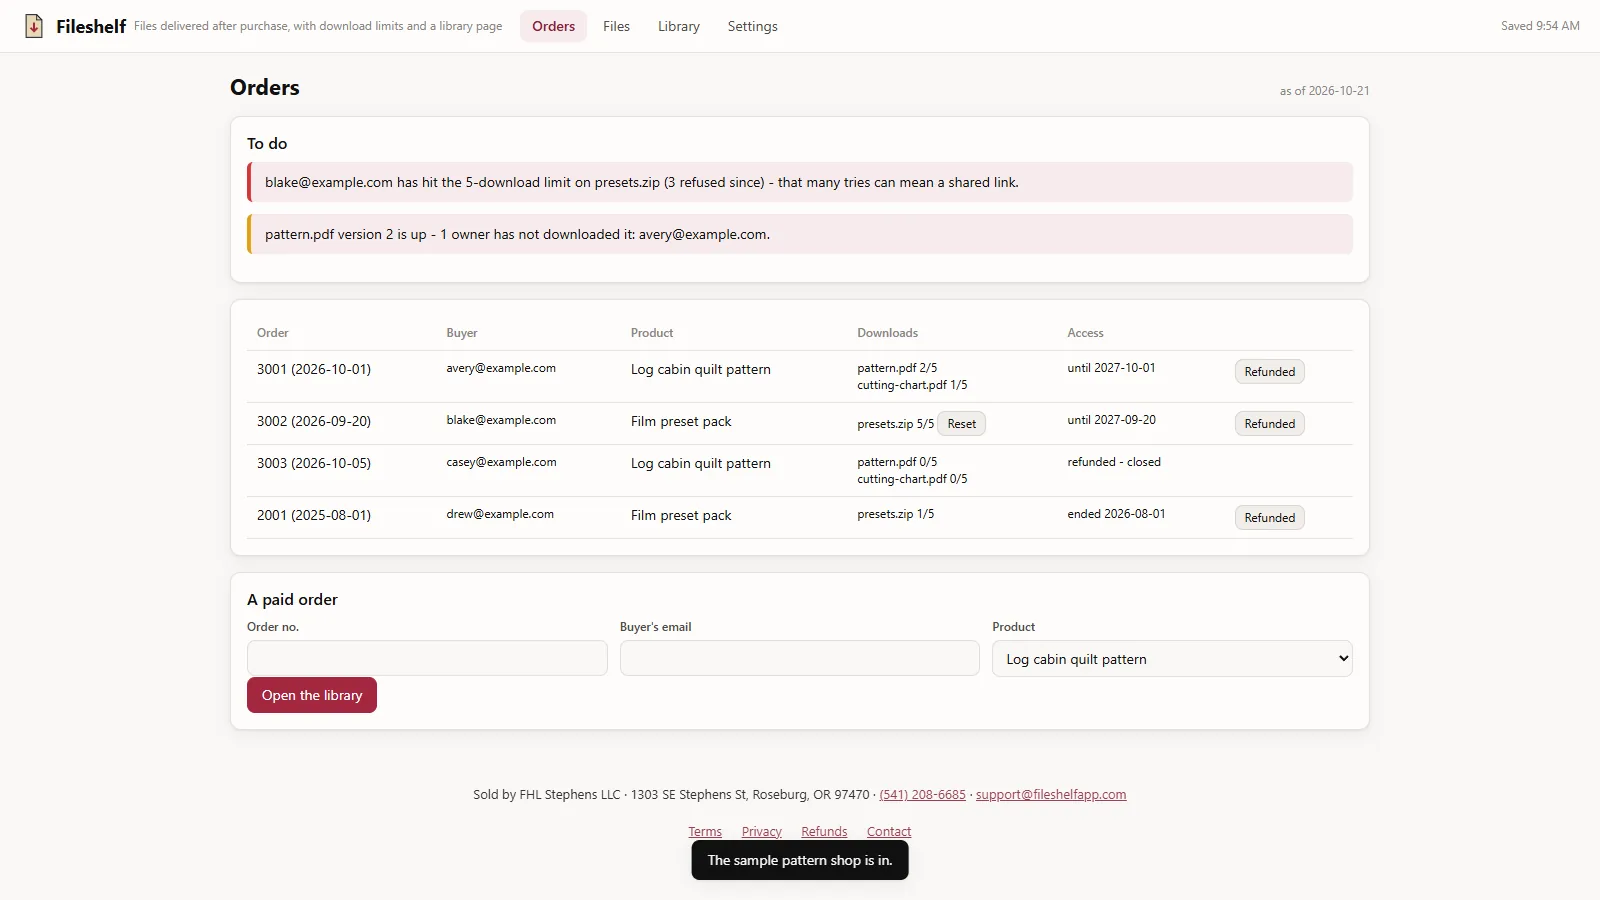Image resolution: width=1600 pixels, height=900 pixels.
Task: Open the Privacy link
Action: [761, 832]
